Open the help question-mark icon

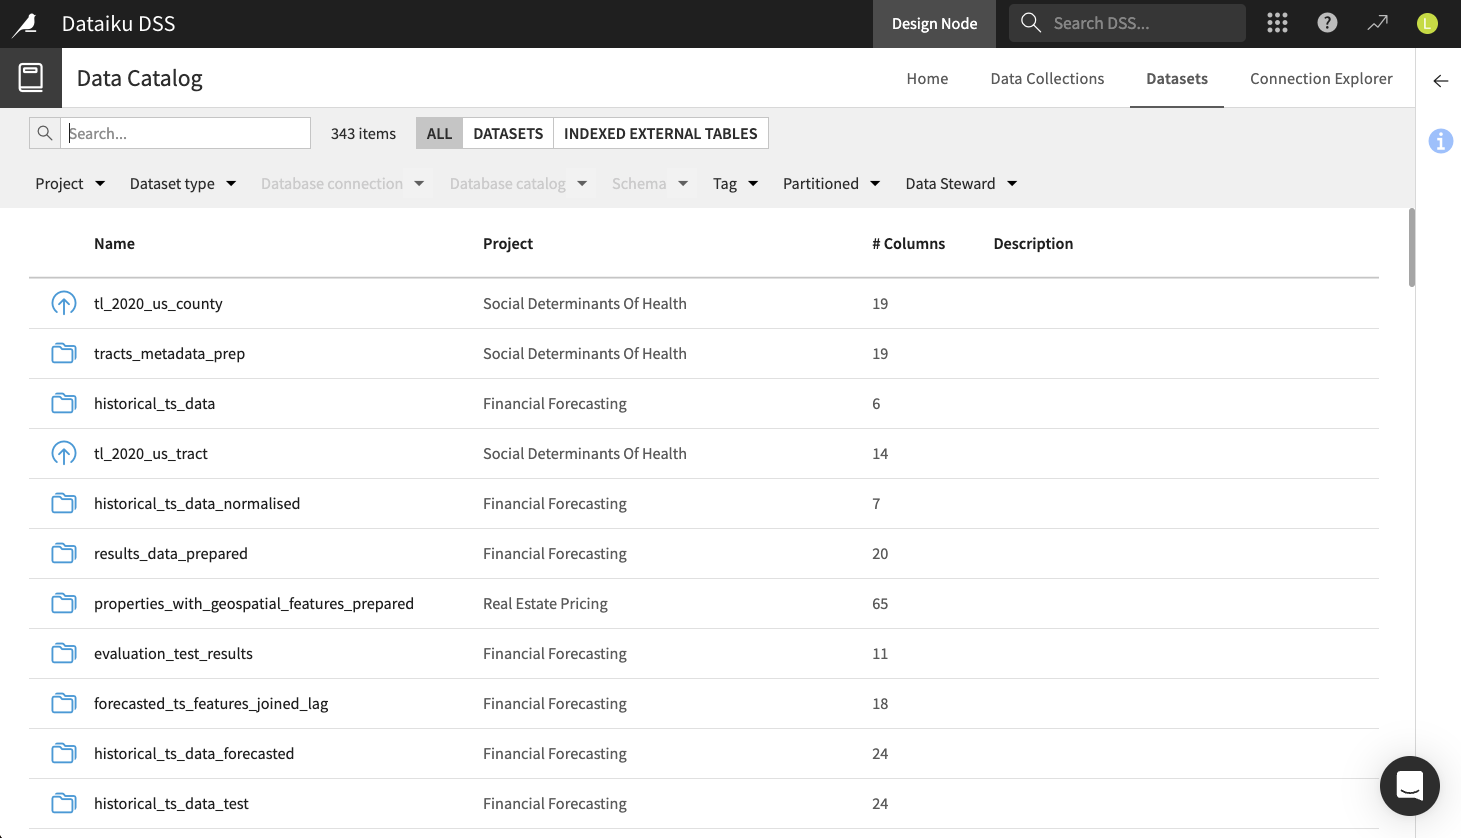pyautogui.click(x=1327, y=22)
